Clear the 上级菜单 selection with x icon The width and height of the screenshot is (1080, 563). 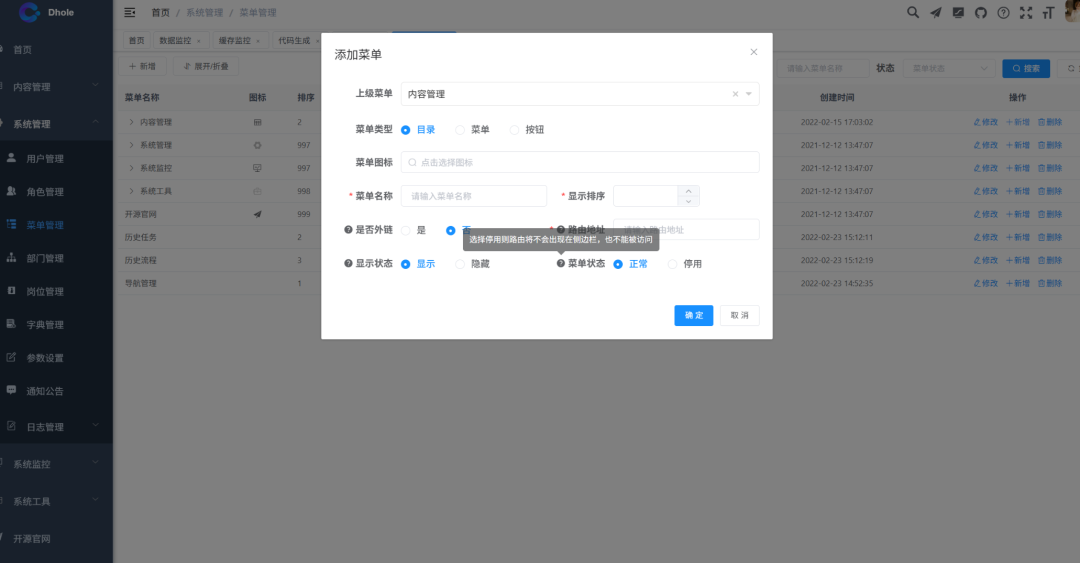point(735,94)
